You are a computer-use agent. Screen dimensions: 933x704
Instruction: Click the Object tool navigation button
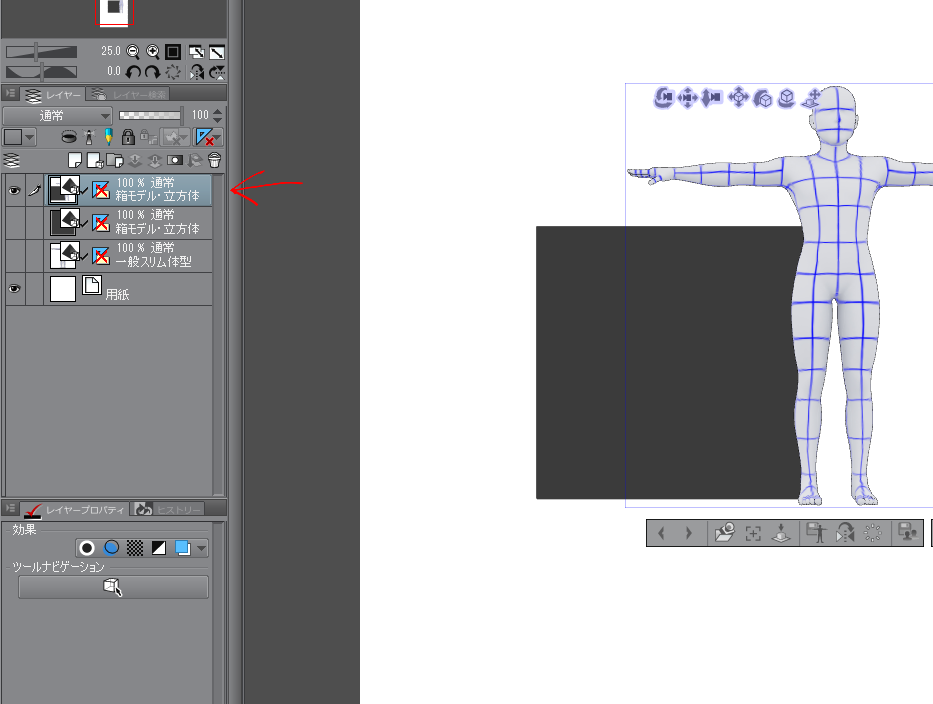(x=113, y=588)
